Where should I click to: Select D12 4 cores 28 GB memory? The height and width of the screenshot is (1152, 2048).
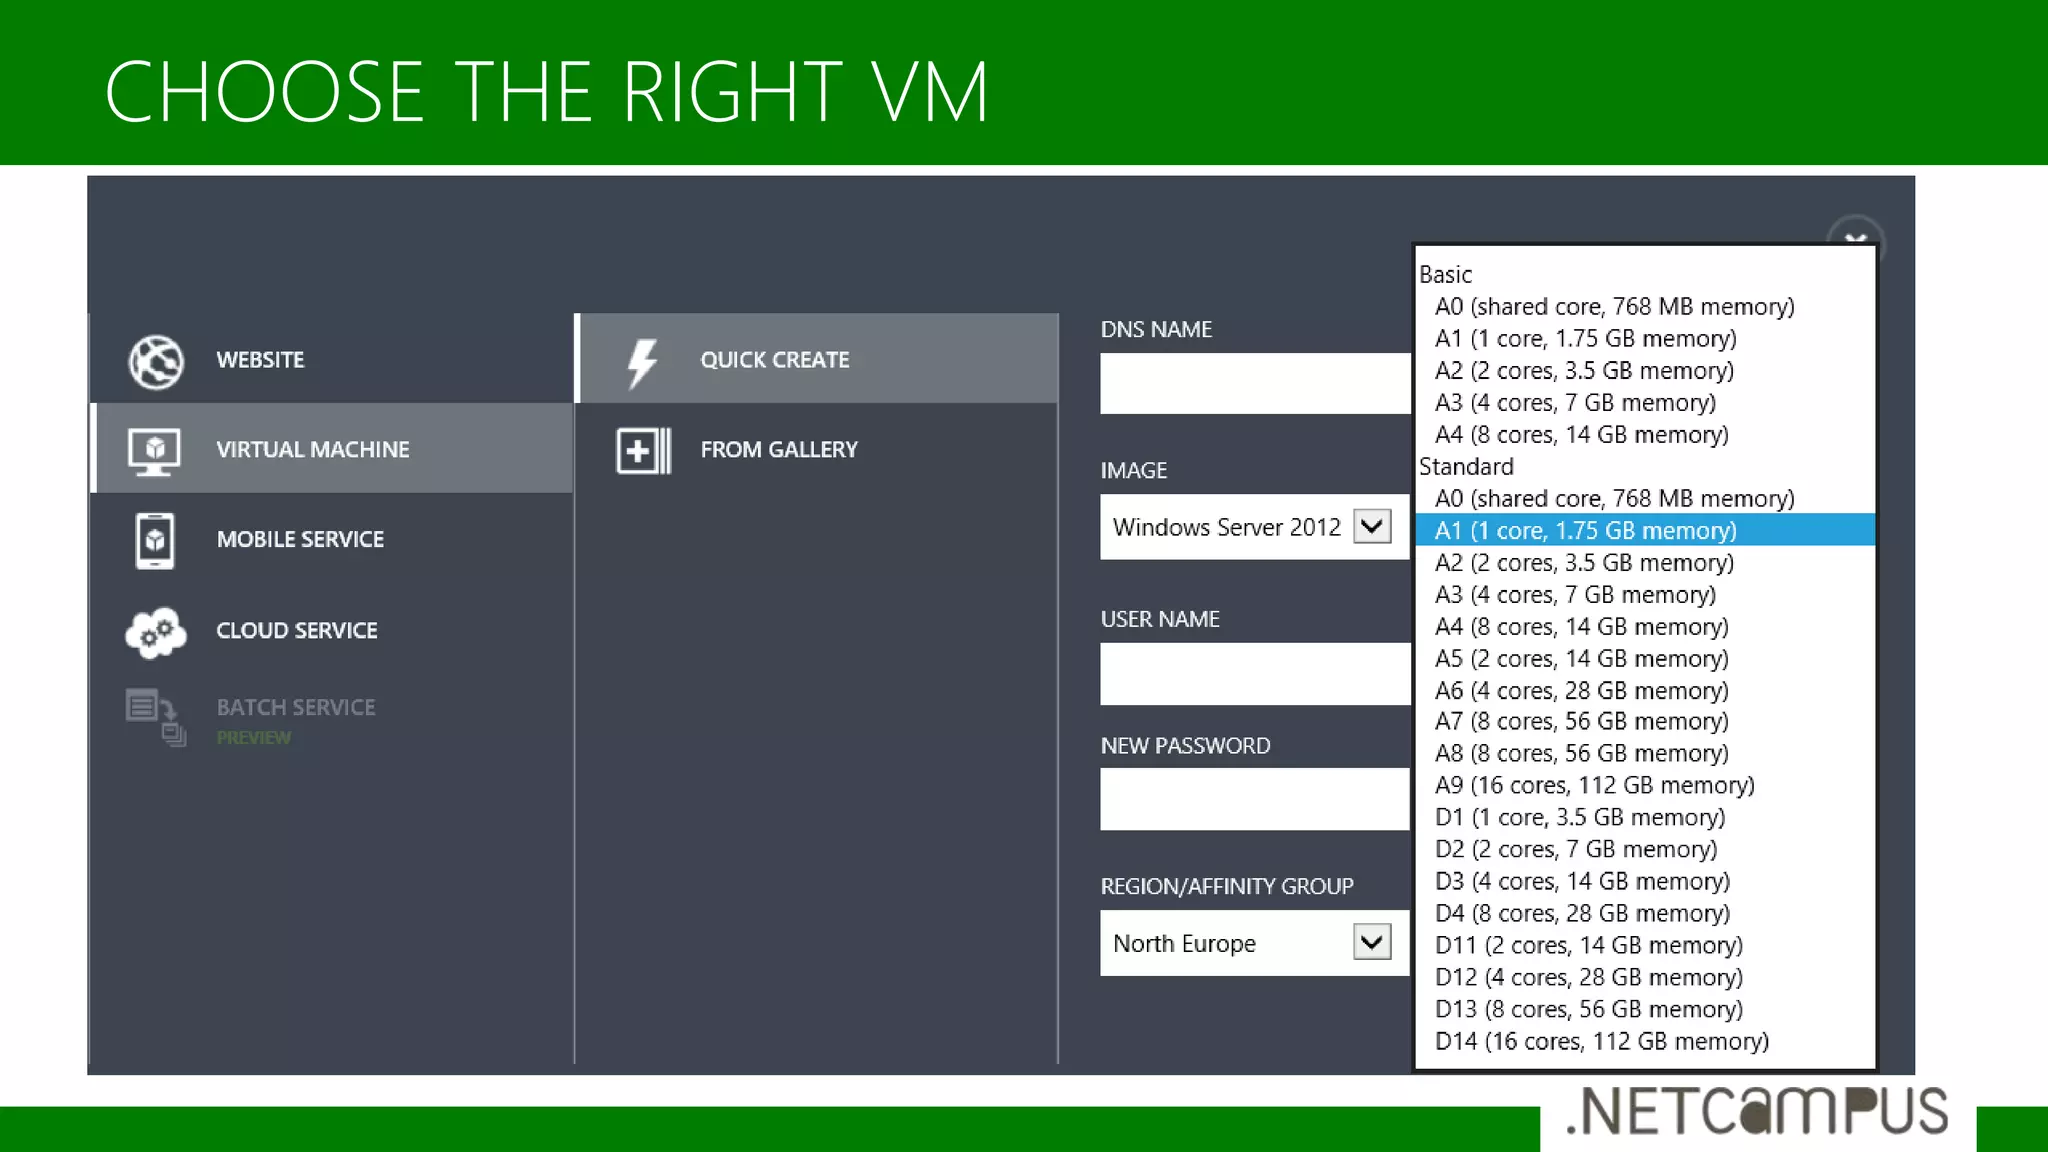[x=1645, y=977]
